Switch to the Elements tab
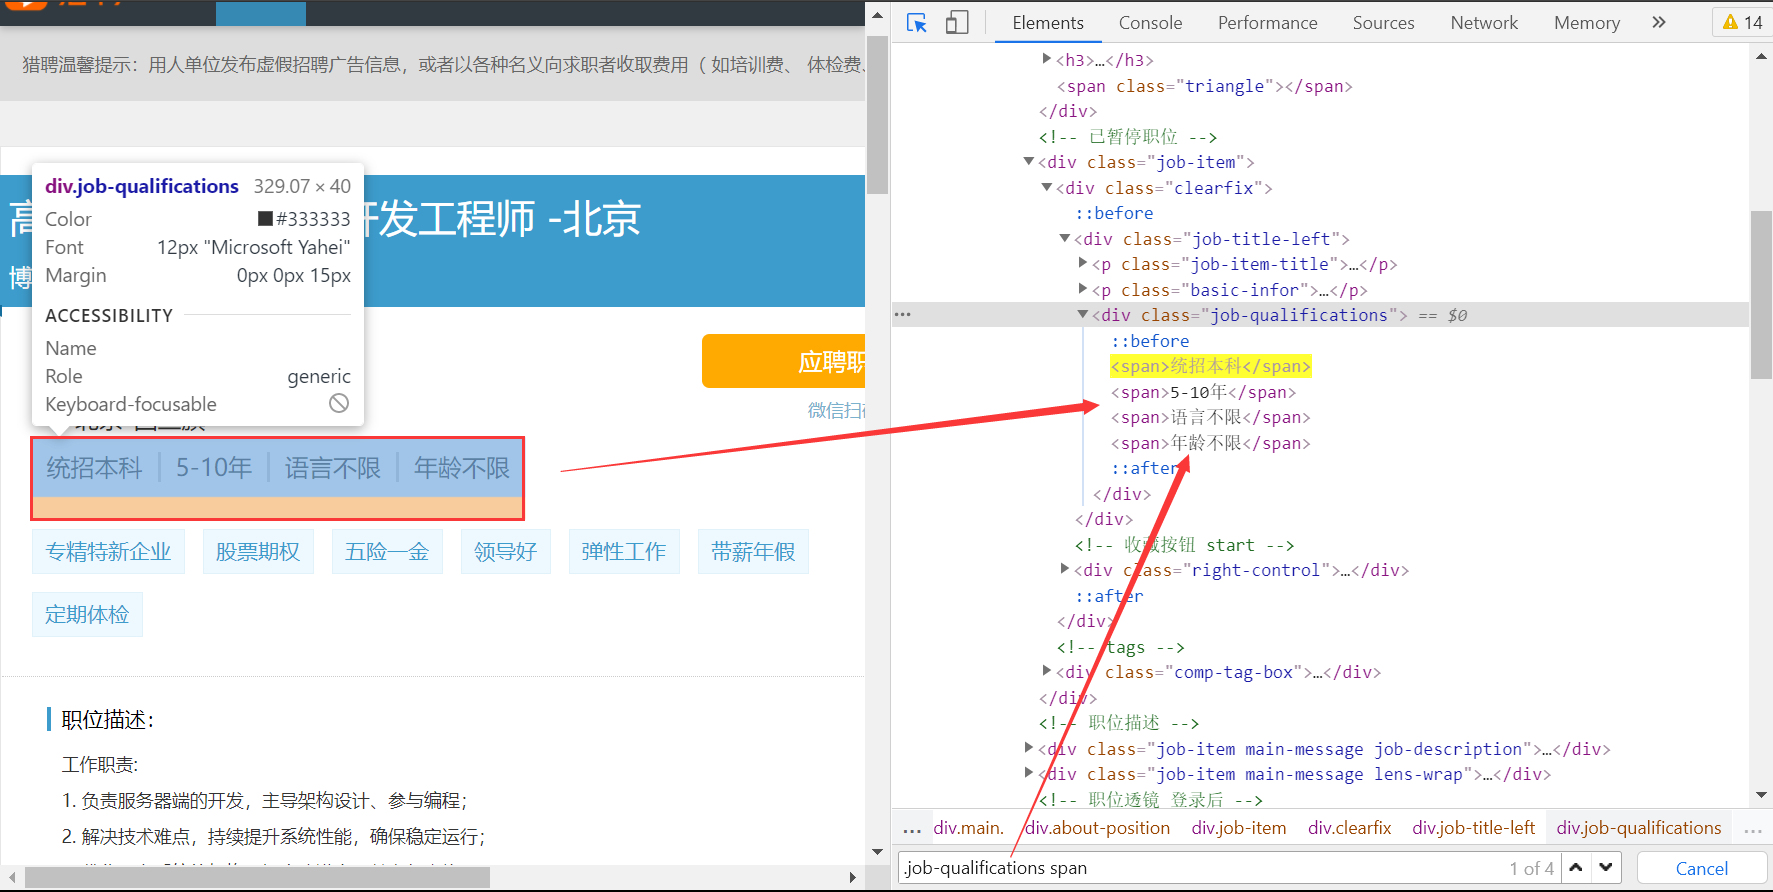Image resolution: width=1773 pixels, height=892 pixels. 1047,22
